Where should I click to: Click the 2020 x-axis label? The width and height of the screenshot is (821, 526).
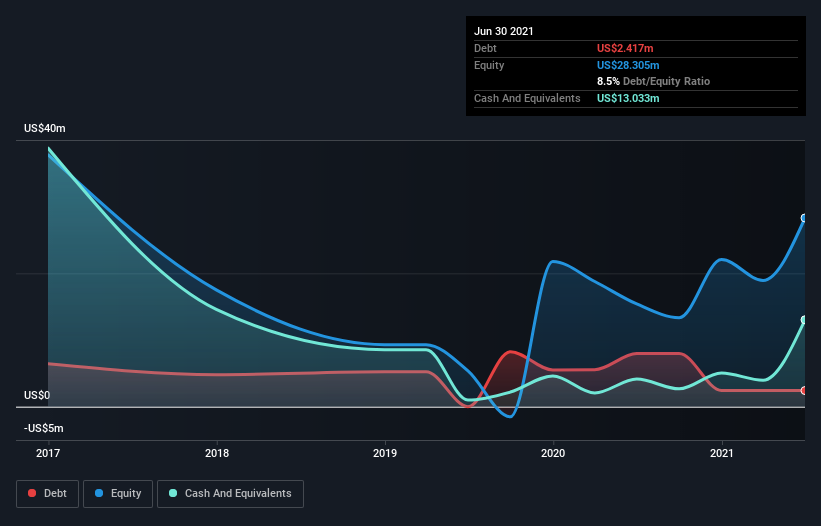click(x=553, y=453)
